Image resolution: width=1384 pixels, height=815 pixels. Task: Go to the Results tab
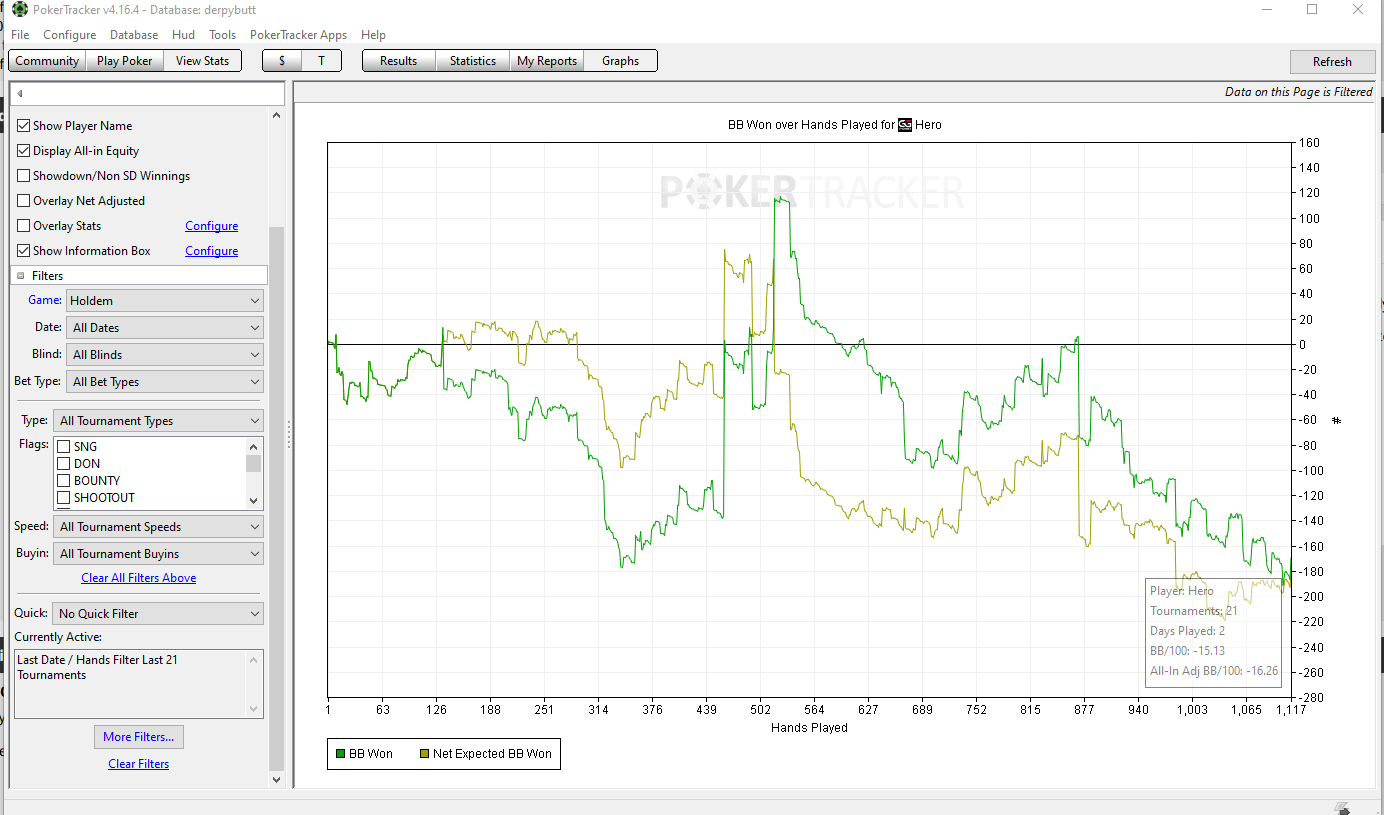coord(398,61)
